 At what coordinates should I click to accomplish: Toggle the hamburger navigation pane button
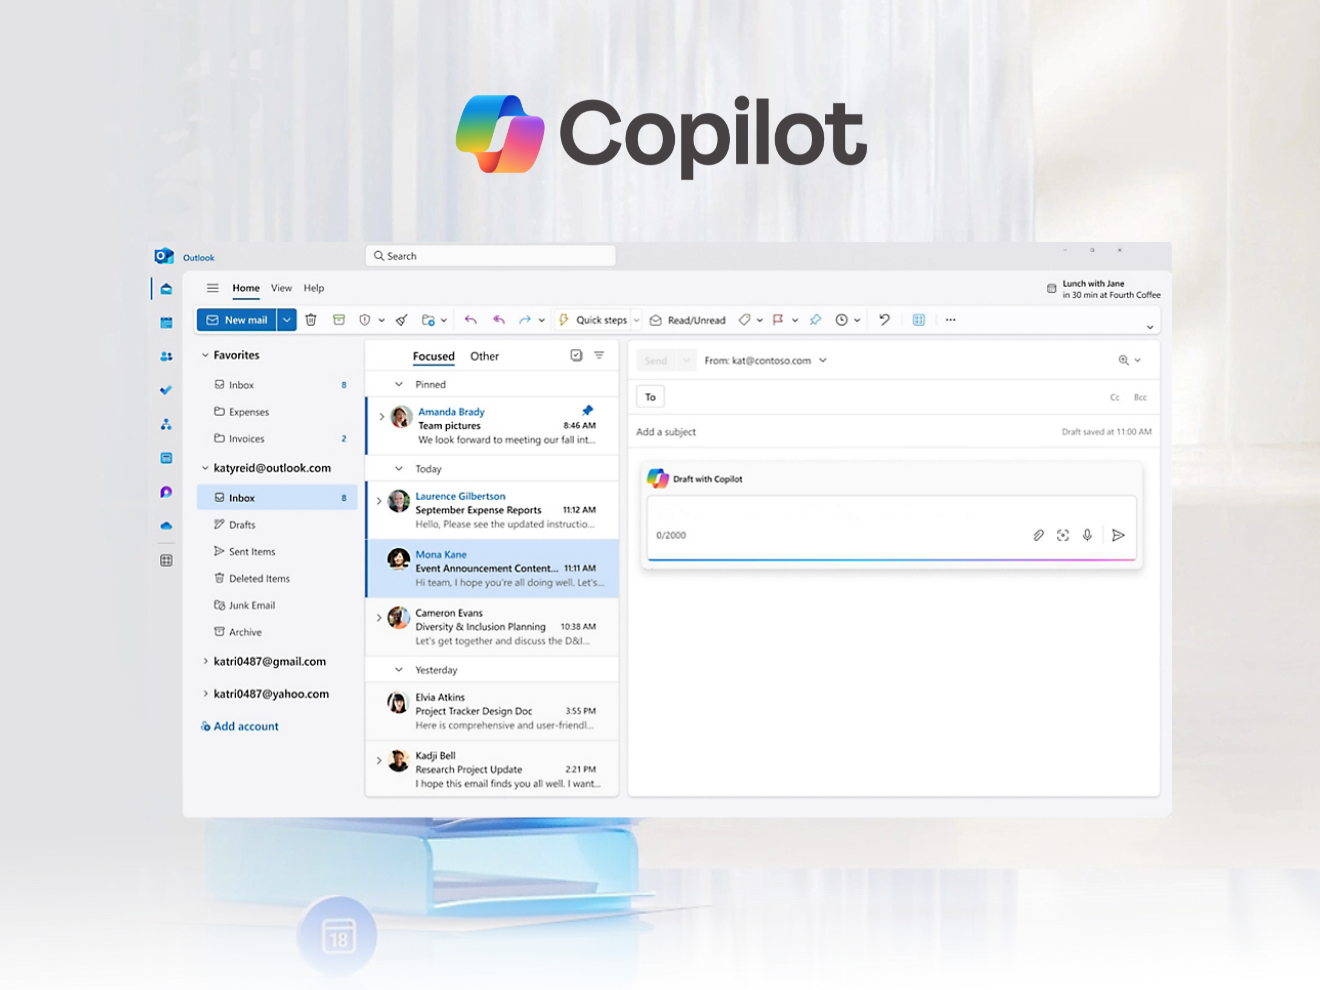[212, 288]
